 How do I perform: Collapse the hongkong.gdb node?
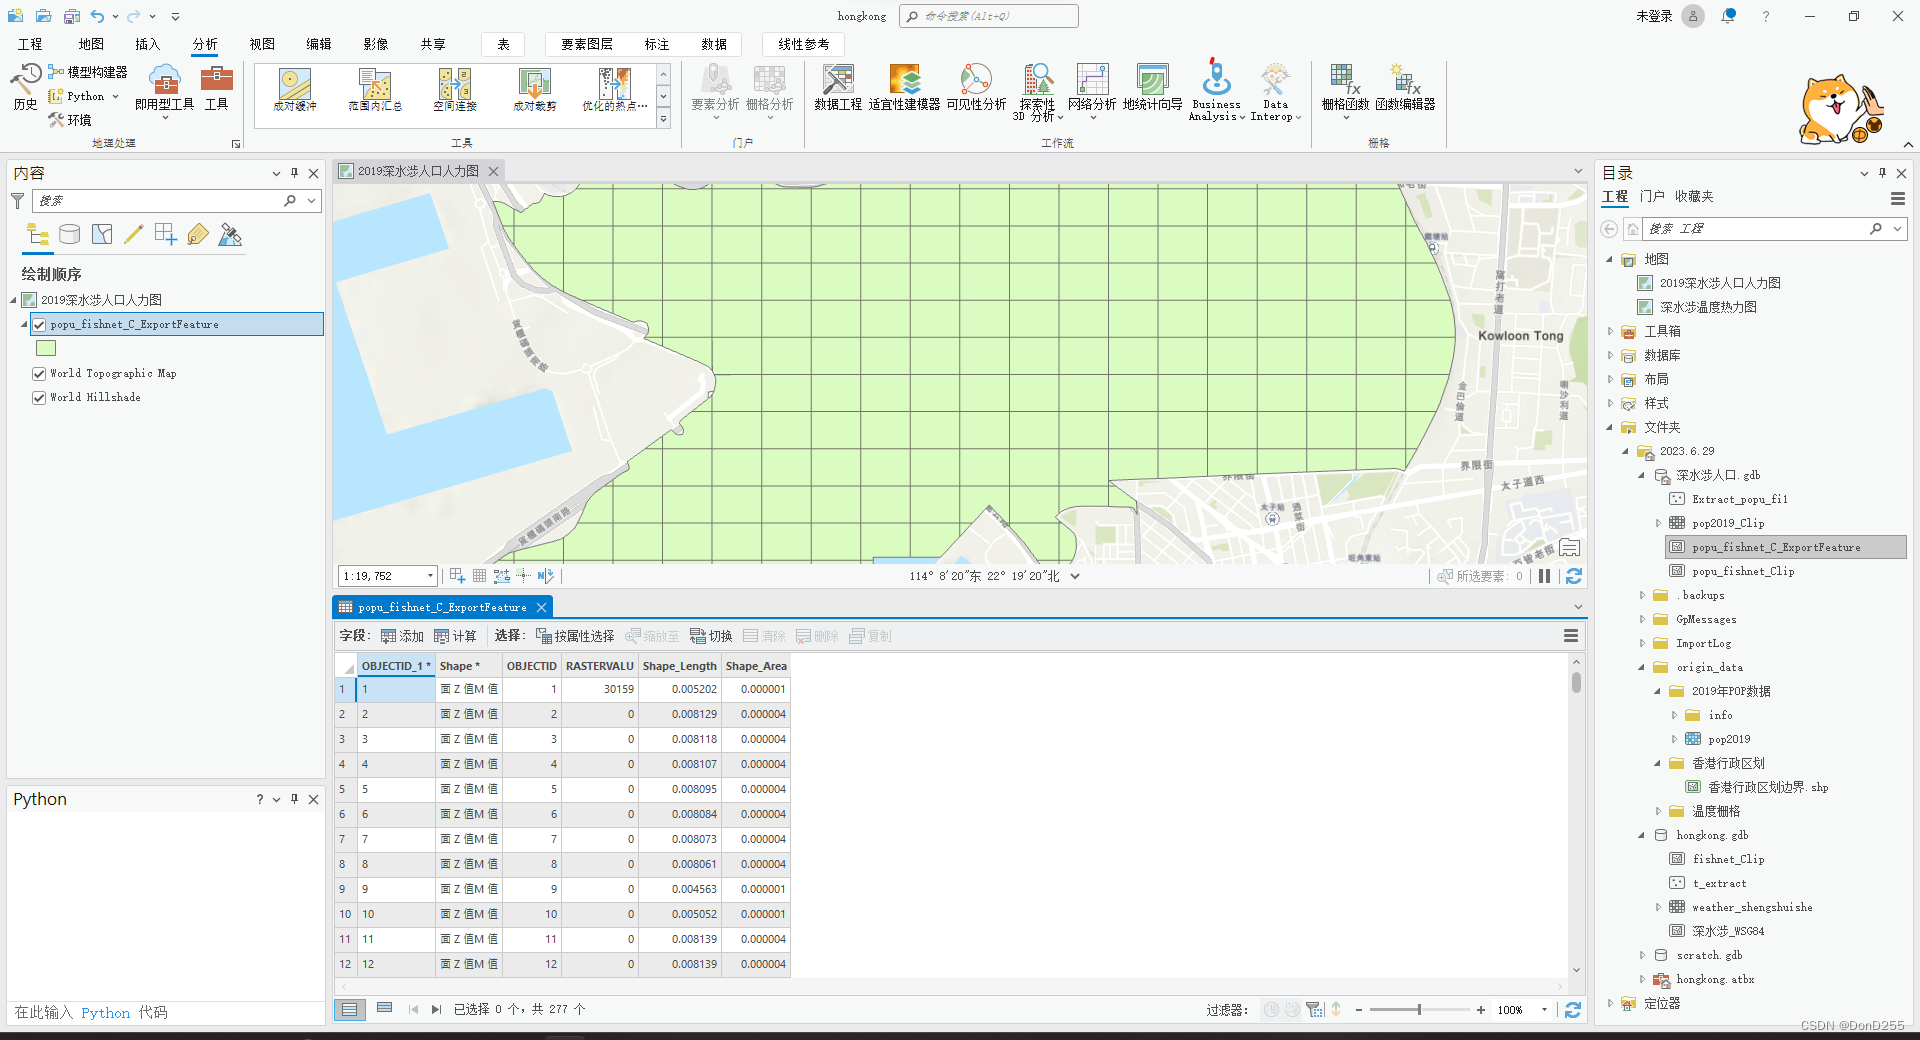point(1642,835)
